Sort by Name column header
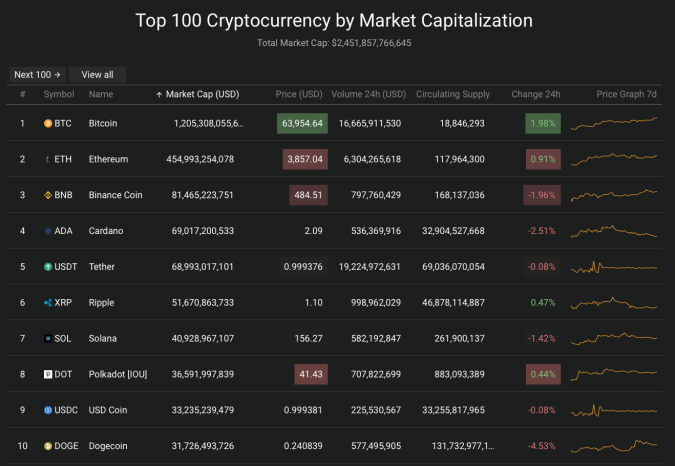Image resolution: width=675 pixels, height=466 pixels. point(101,94)
